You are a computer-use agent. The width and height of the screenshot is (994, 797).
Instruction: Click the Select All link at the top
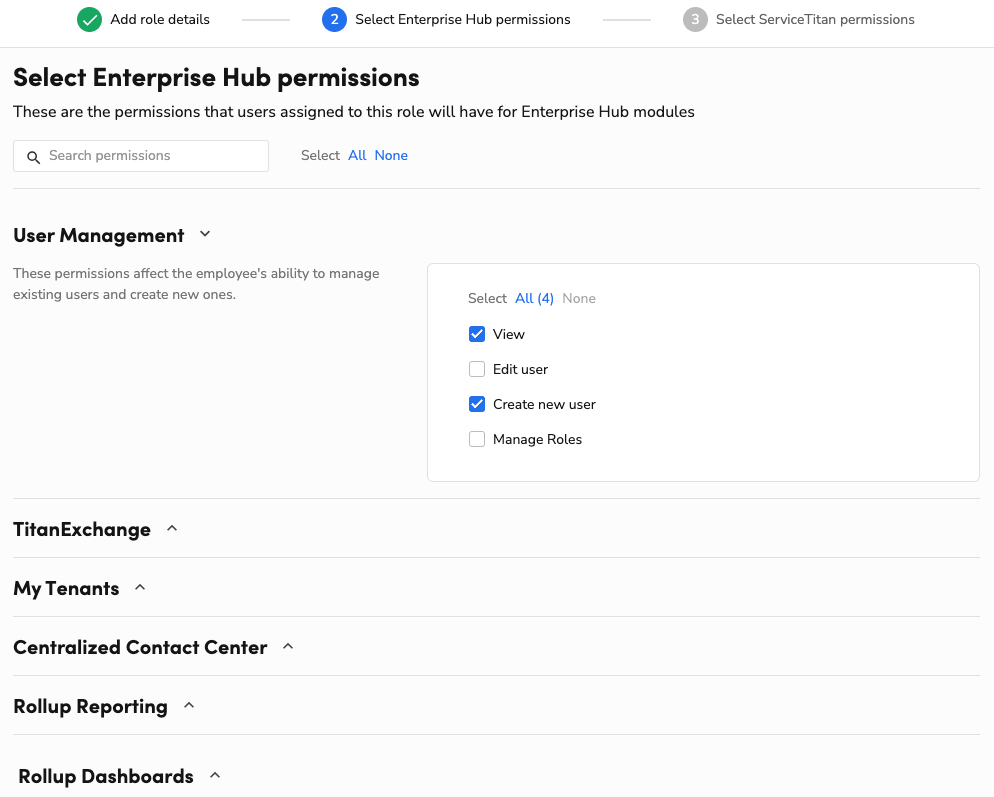[x=356, y=155]
